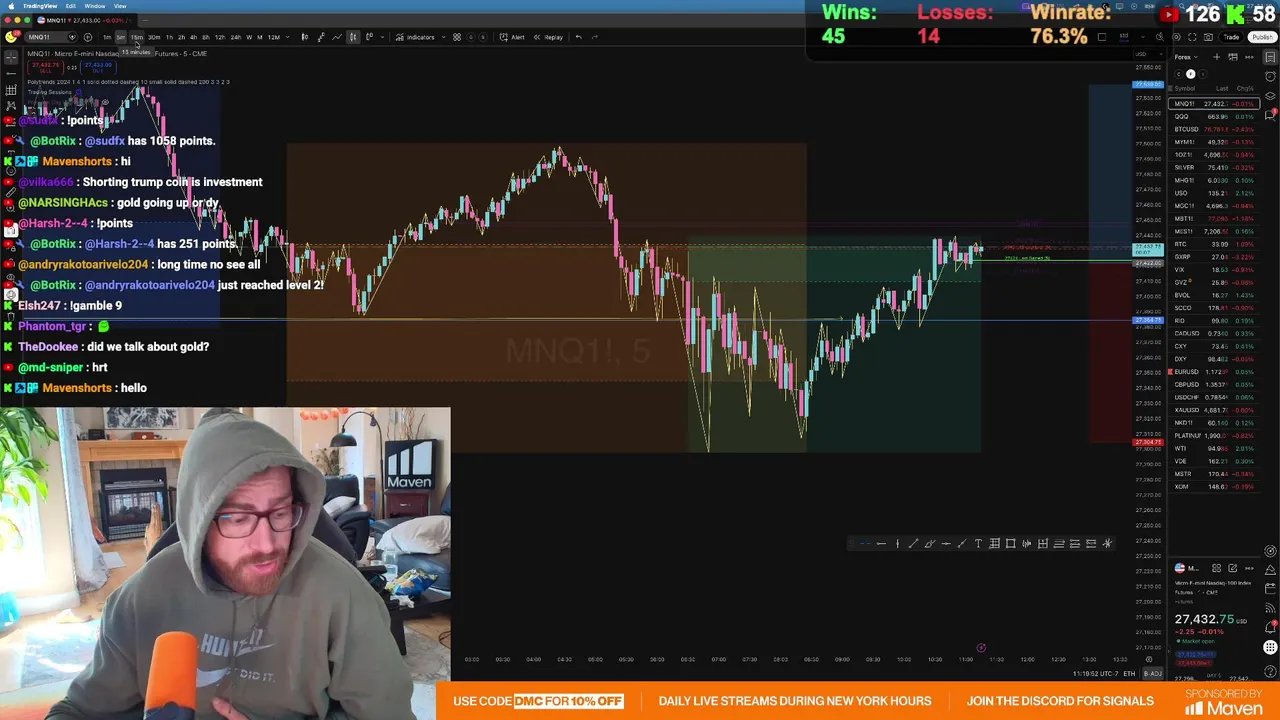Open Alerts panel clock icon in sidebar
This screenshot has height=720, width=1280.
(x=1270, y=76)
